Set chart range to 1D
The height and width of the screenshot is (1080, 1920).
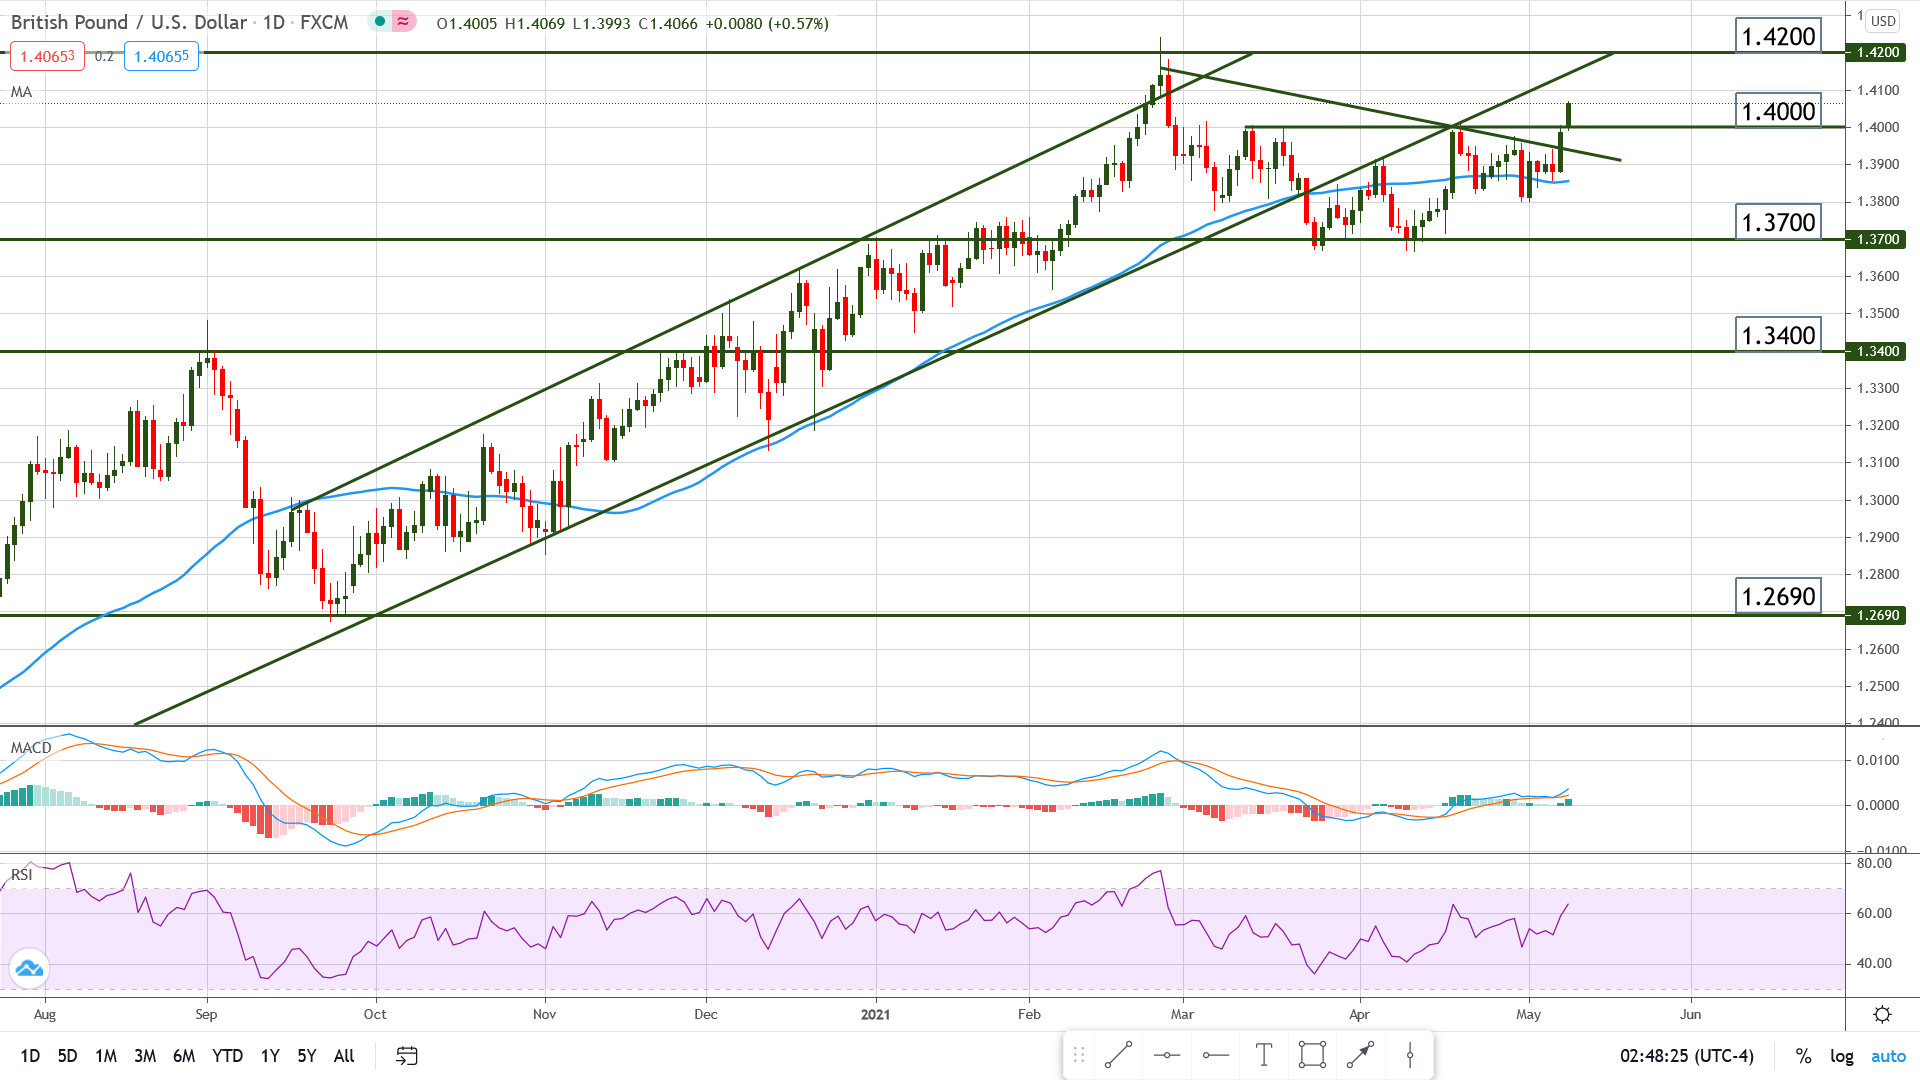[30, 1056]
